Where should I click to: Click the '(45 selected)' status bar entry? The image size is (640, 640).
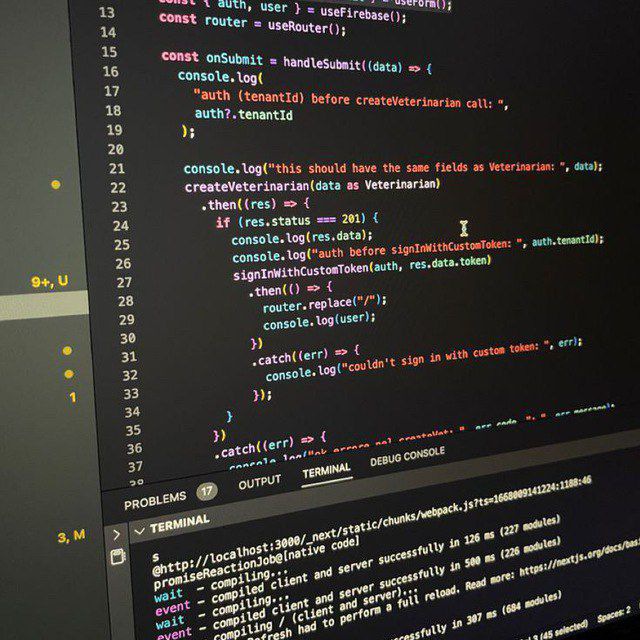(563, 628)
